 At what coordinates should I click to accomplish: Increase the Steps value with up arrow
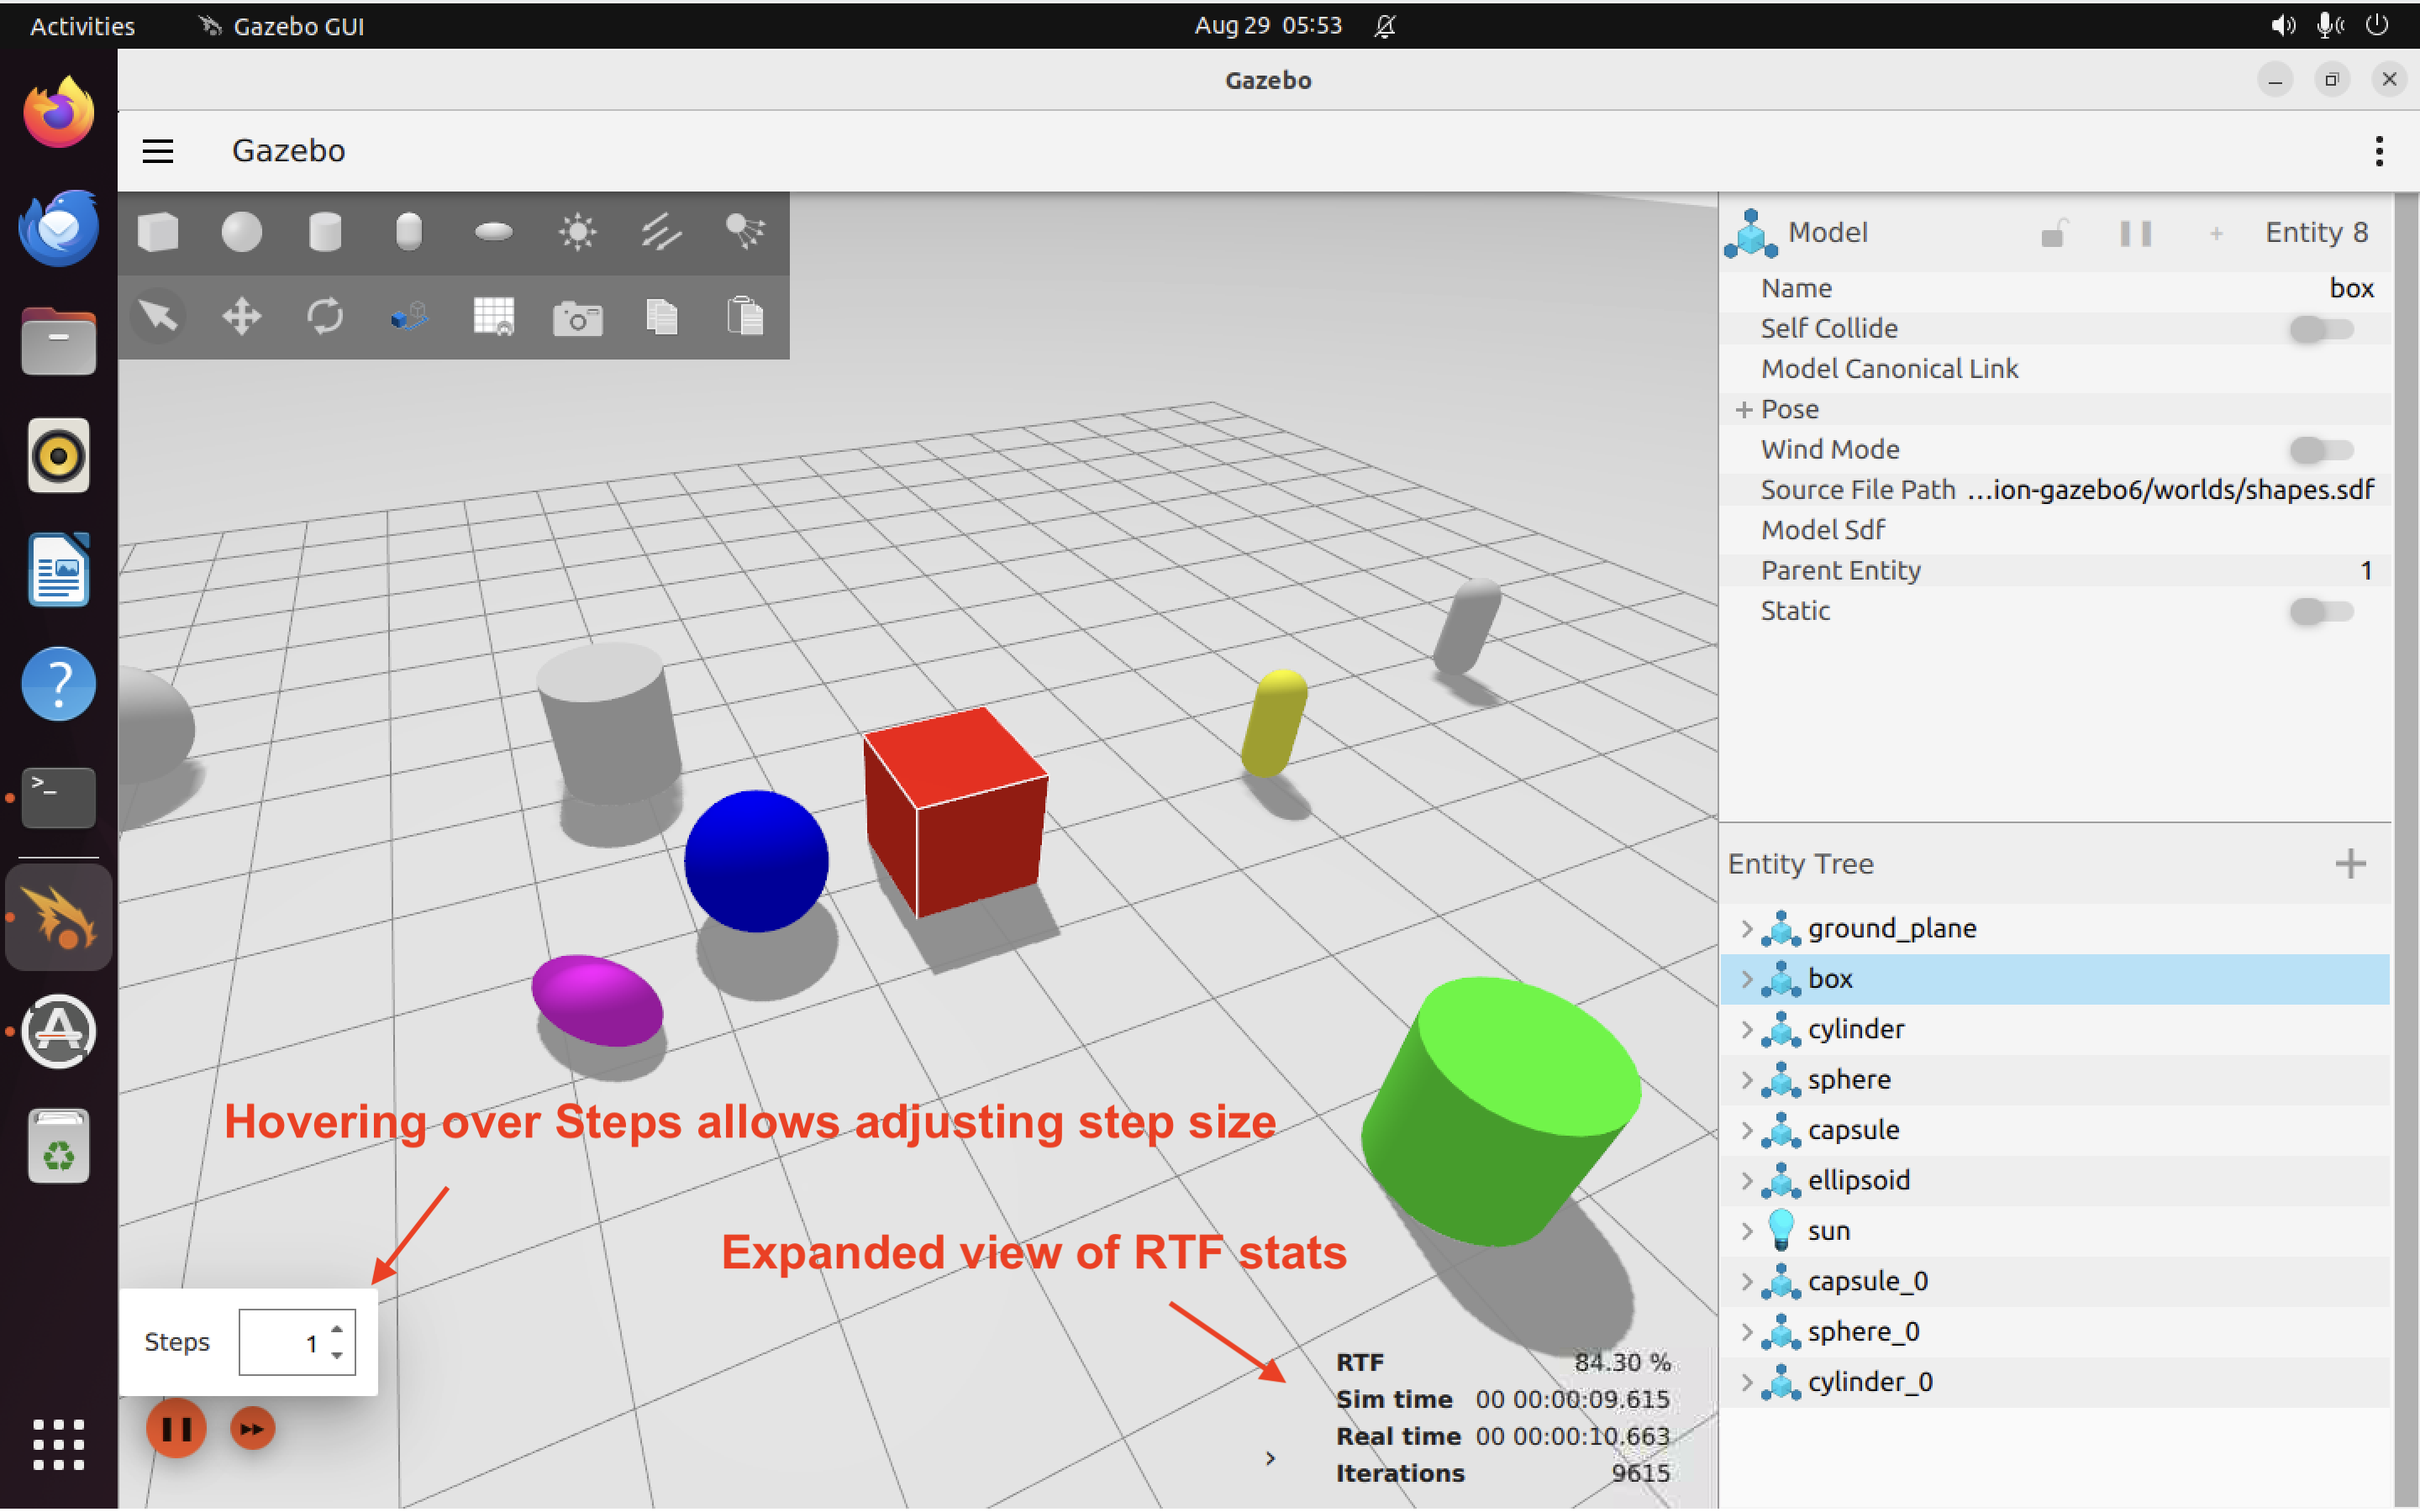pos(337,1330)
